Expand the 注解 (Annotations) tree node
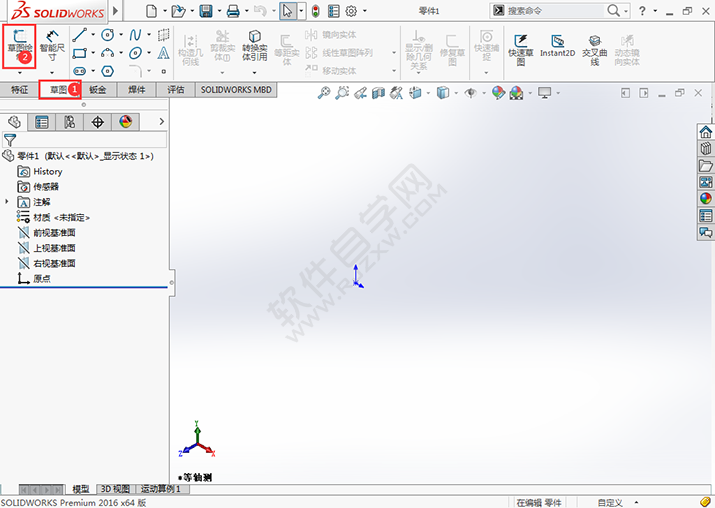Image resolution: width=715 pixels, height=508 pixels. pyautogui.click(x=7, y=202)
